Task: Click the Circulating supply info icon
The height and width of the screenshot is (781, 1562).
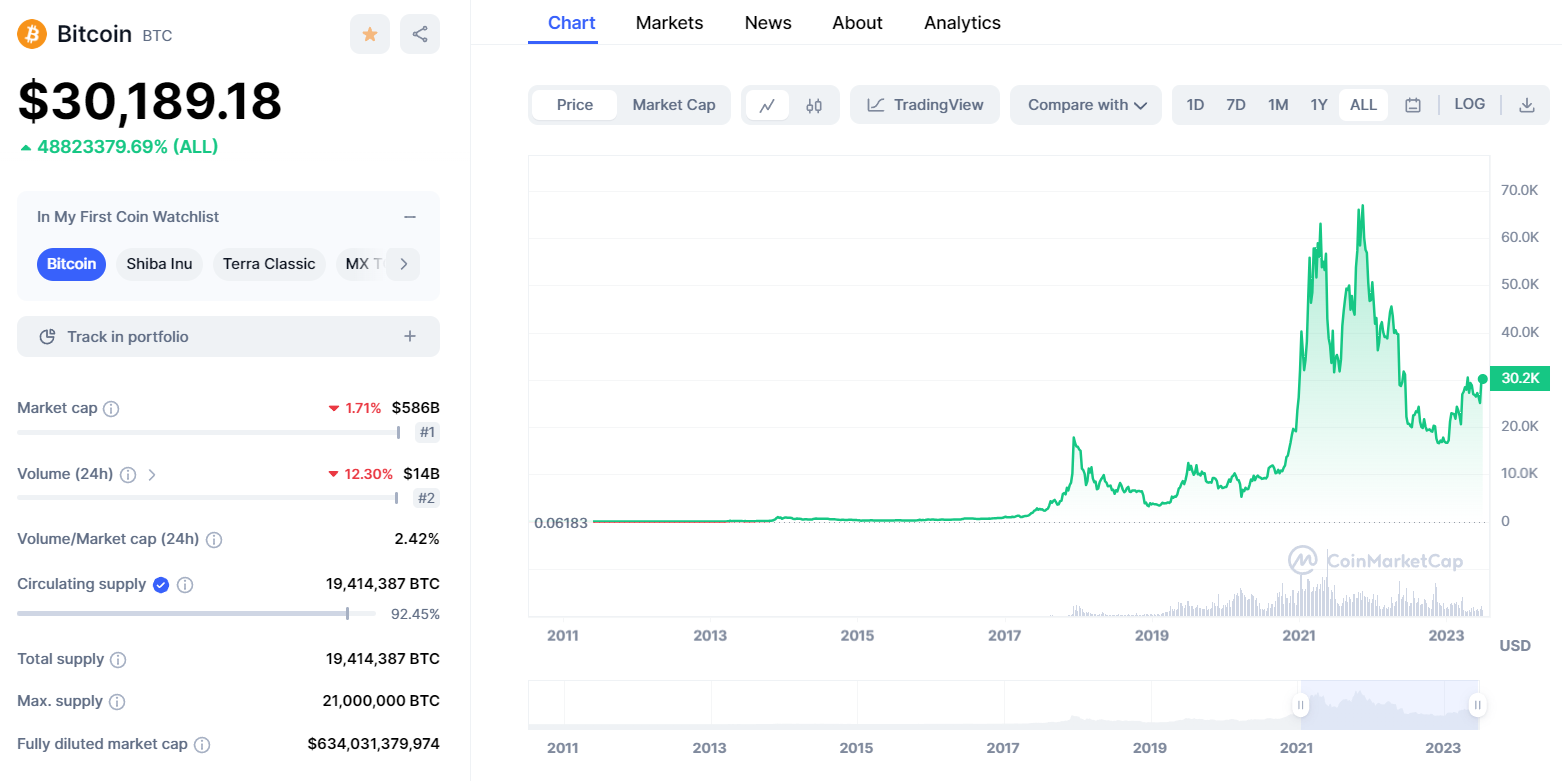Action: click(x=185, y=585)
